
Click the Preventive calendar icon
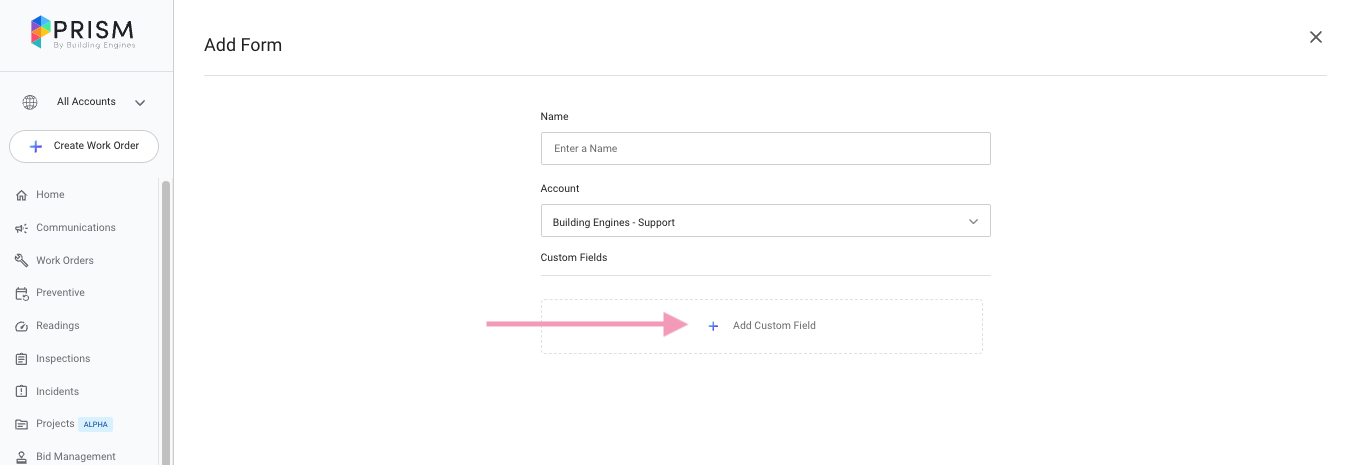21,293
